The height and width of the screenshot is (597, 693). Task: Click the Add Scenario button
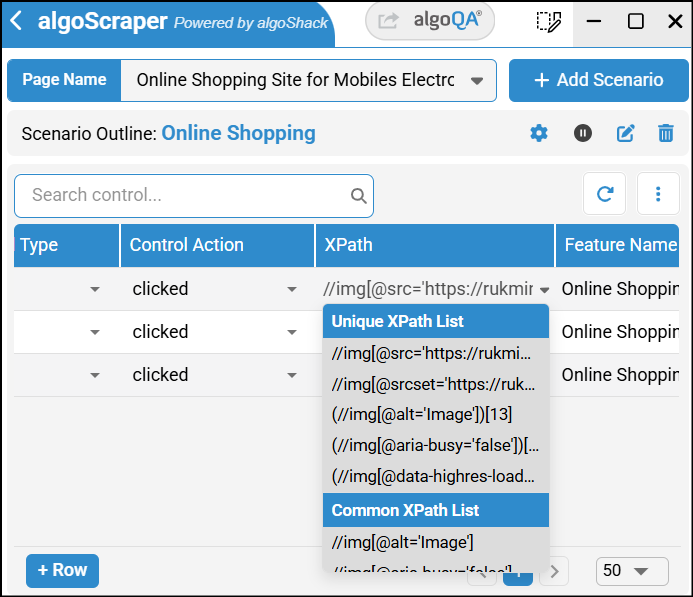[598, 80]
